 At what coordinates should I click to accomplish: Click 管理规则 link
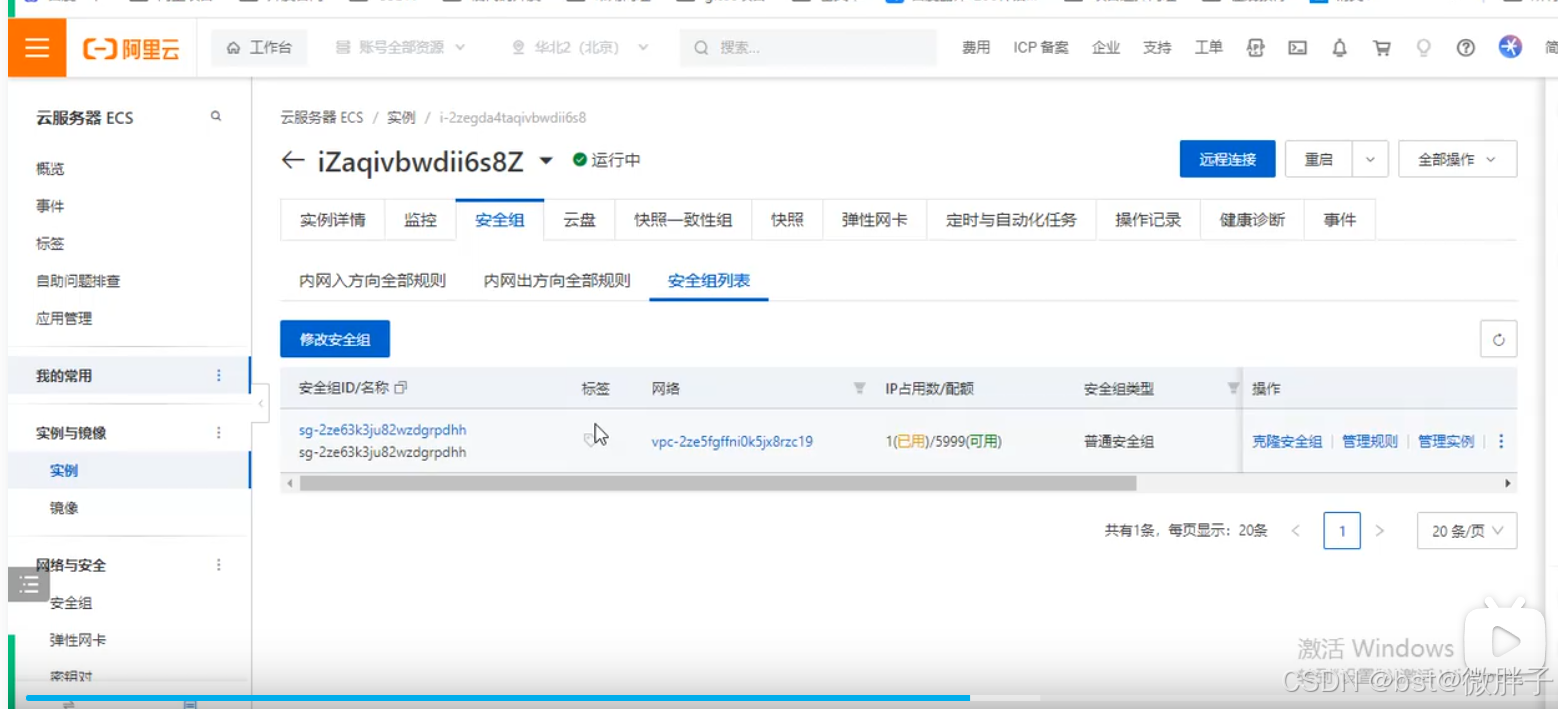pos(1370,441)
